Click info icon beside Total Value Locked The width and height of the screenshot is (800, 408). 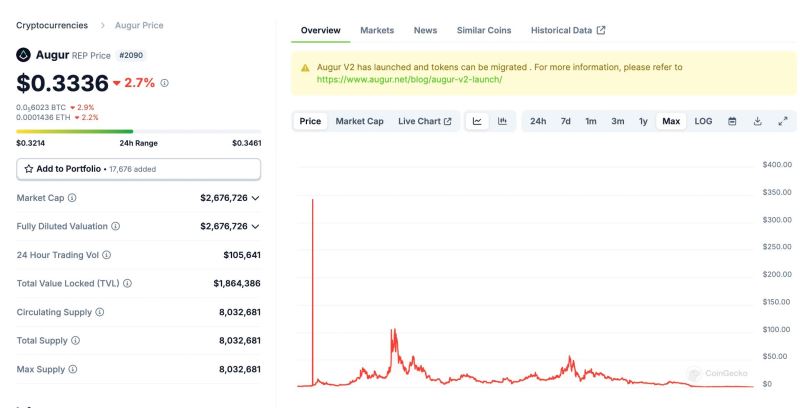click(127, 284)
